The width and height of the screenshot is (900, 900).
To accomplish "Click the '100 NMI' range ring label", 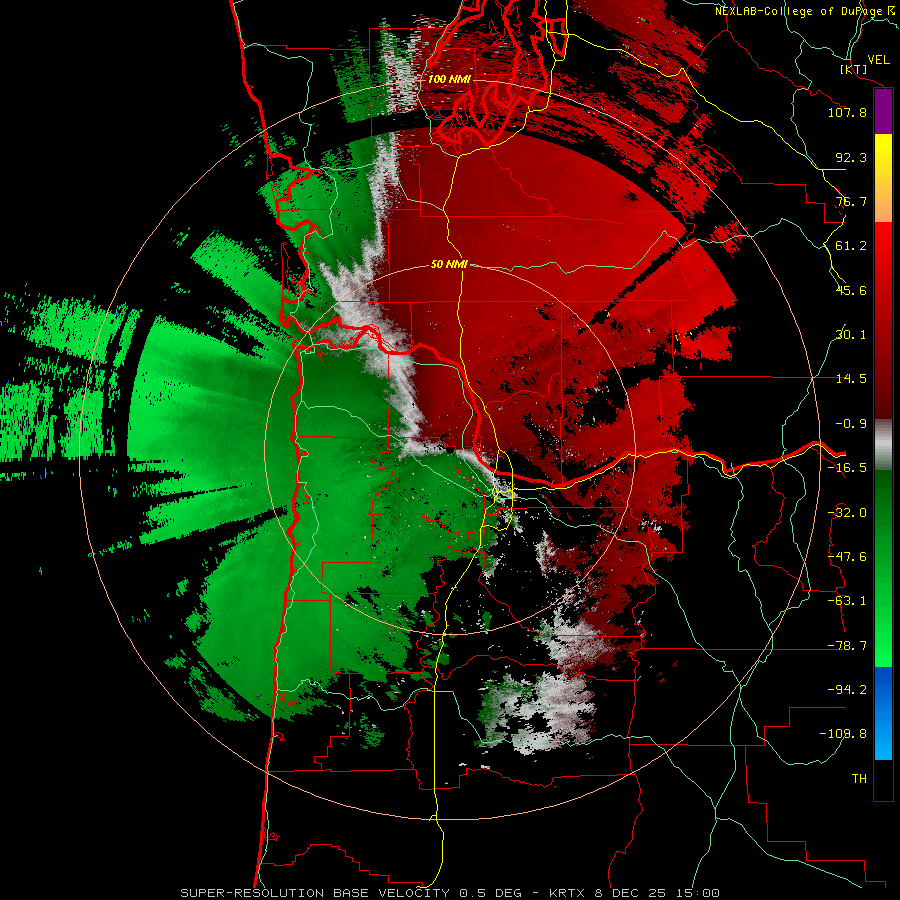I will coord(449,79).
